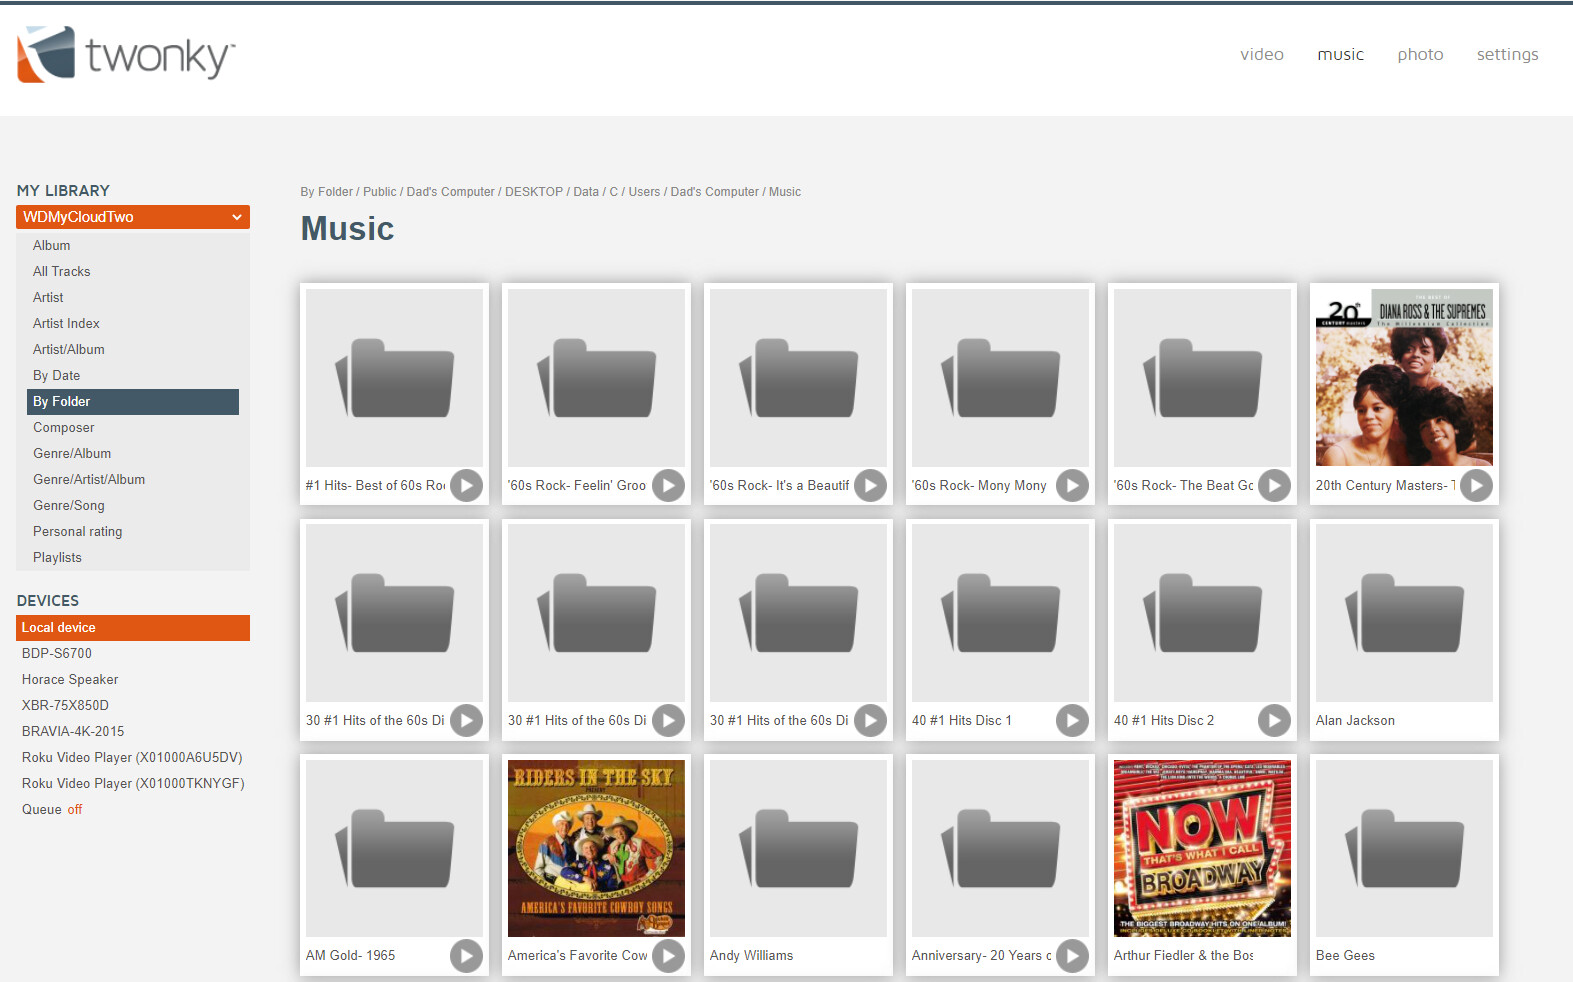Open Diana Ross & The Supremes album cover
Image resolution: width=1573 pixels, height=982 pixels.
[1404, 377]
